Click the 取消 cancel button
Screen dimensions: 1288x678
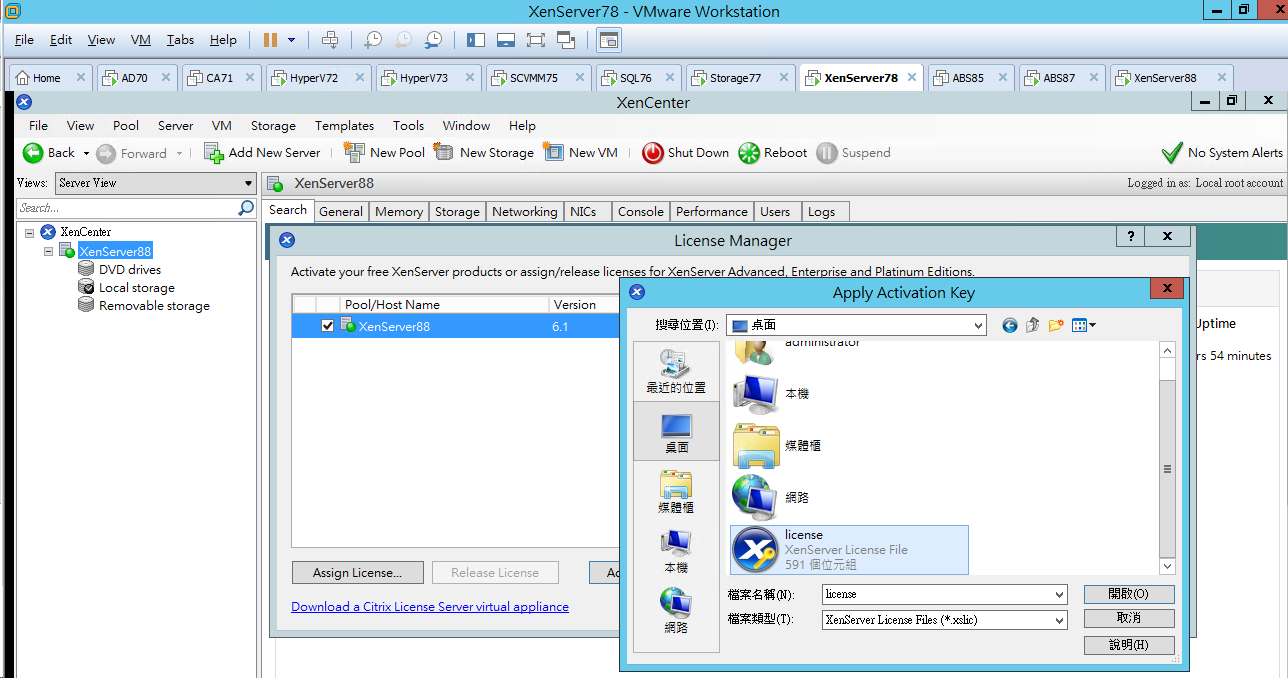coord(1129,619)
